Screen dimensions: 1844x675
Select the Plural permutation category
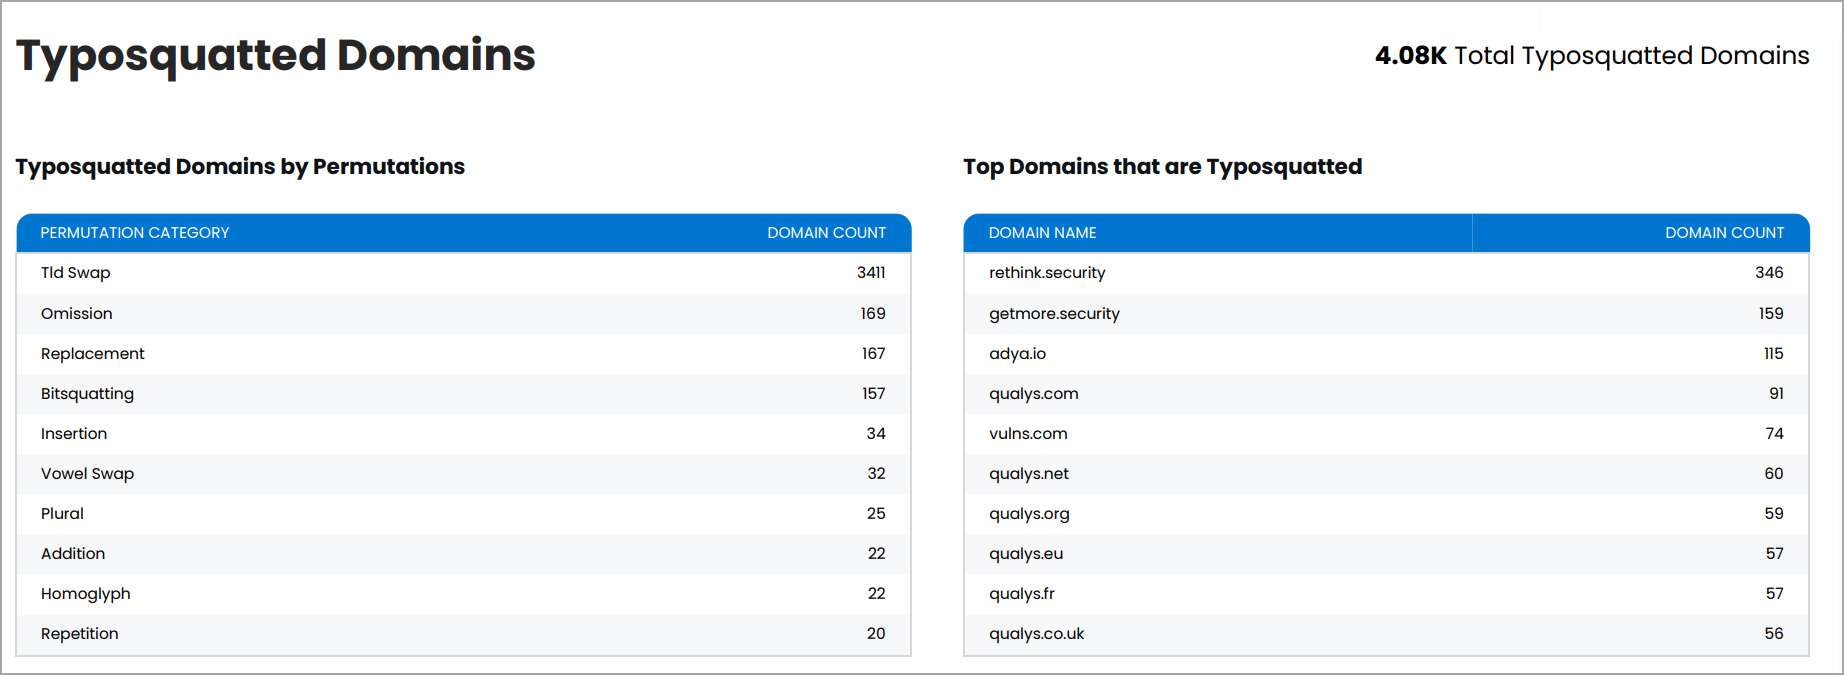(x=62, y=514)
